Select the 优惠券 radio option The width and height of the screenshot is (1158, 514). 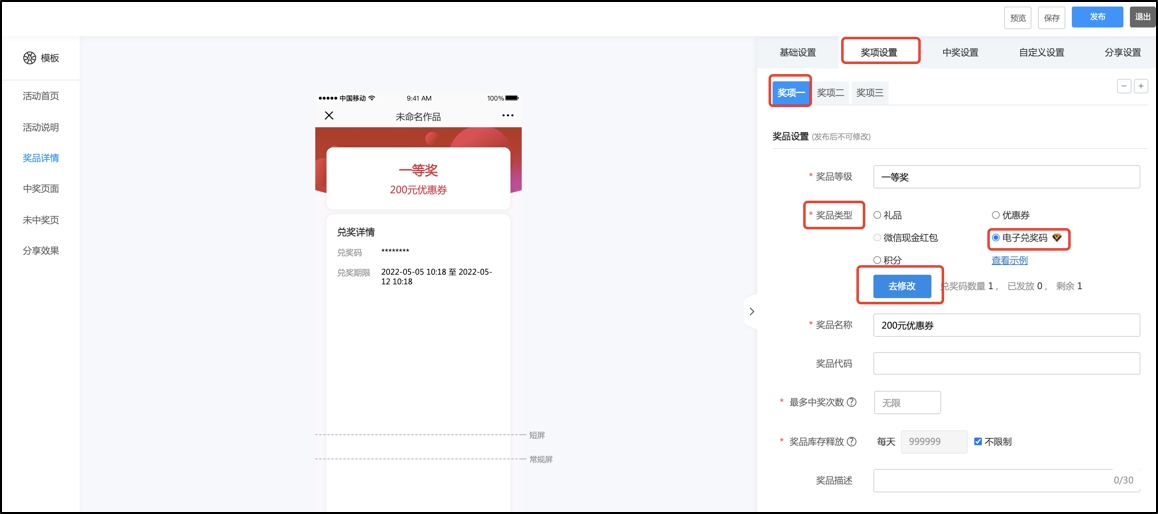pos(996,215)
